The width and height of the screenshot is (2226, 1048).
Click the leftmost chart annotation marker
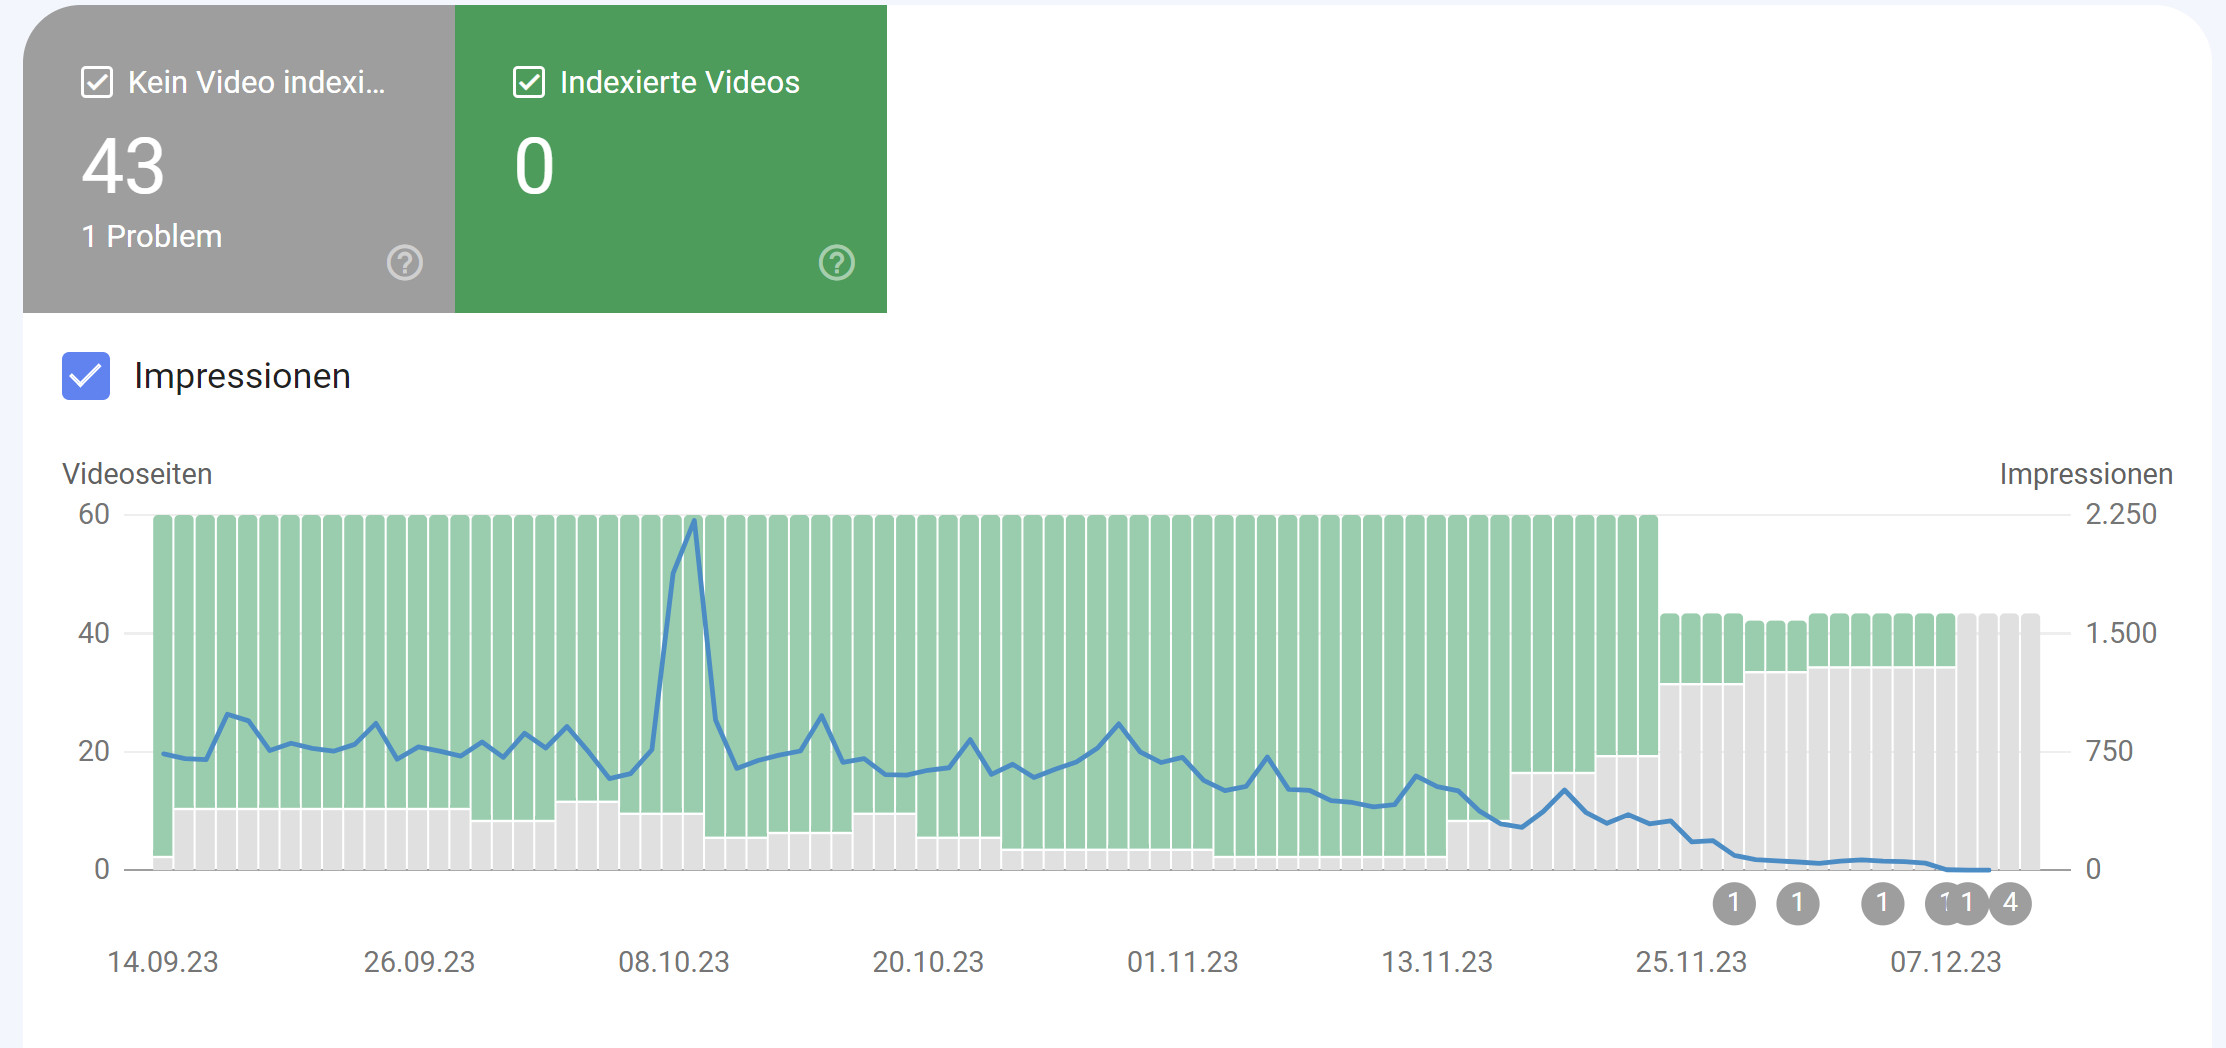(1734, 904)
